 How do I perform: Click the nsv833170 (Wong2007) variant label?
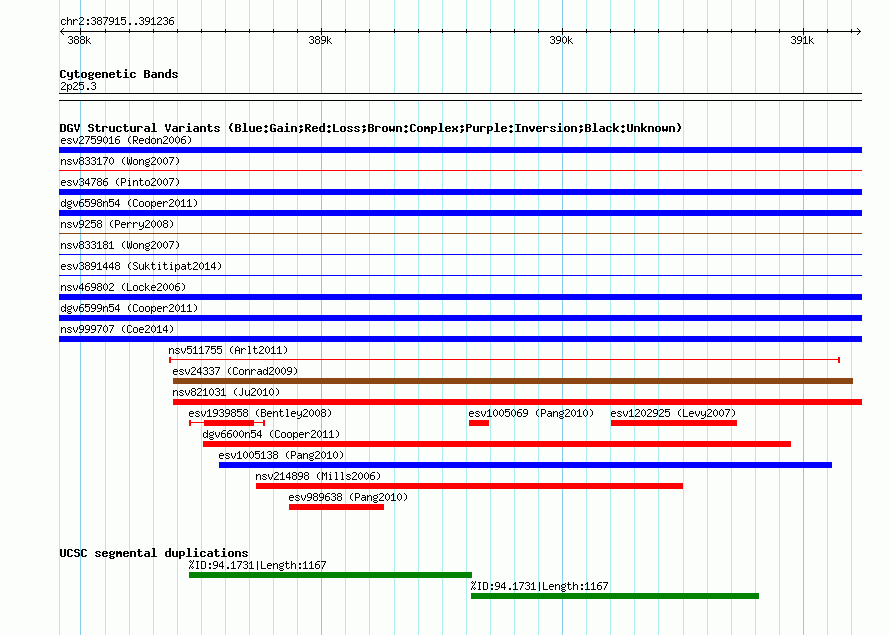click(x=120, y=161)
